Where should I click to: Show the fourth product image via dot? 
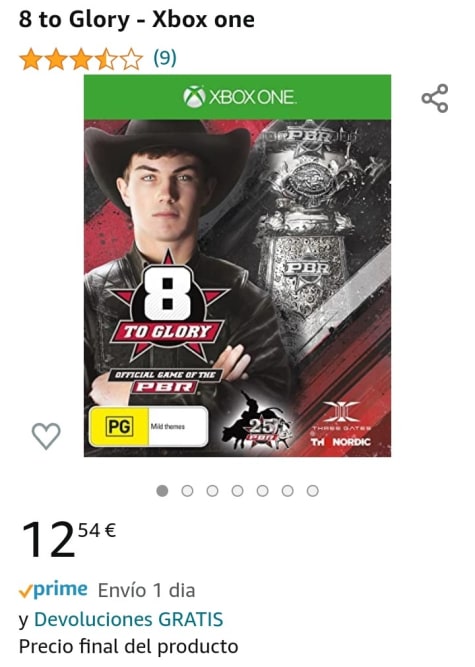(238, 491)
